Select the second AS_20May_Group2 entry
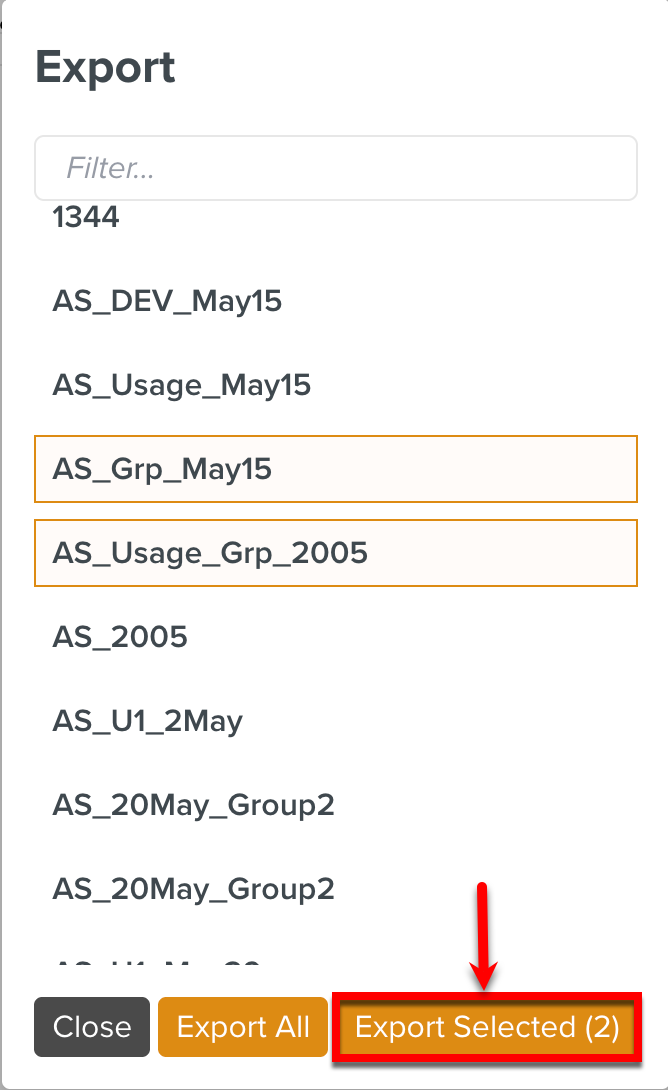 point(193,889)
